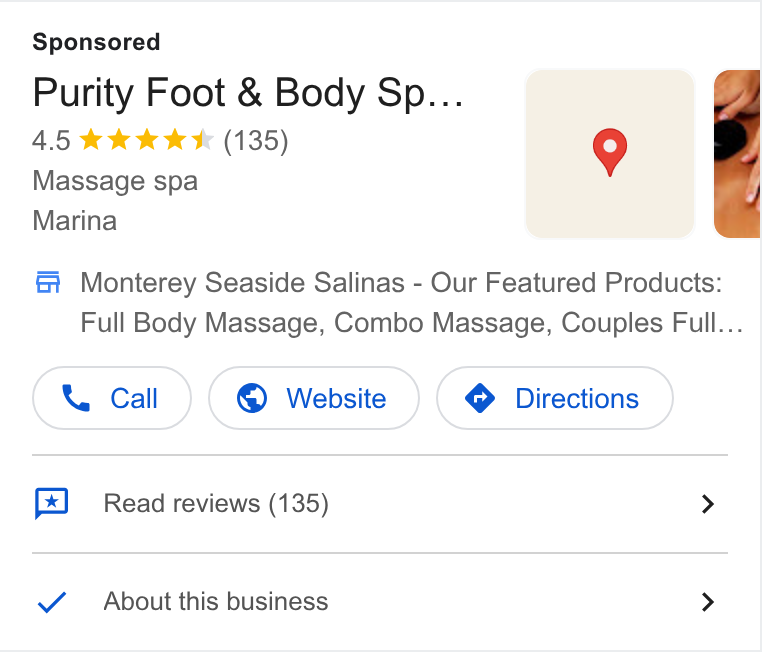Open the map thumbnail preview
Image resolution: width=762 pixels, height=652 pixels.
pos(610,154)
